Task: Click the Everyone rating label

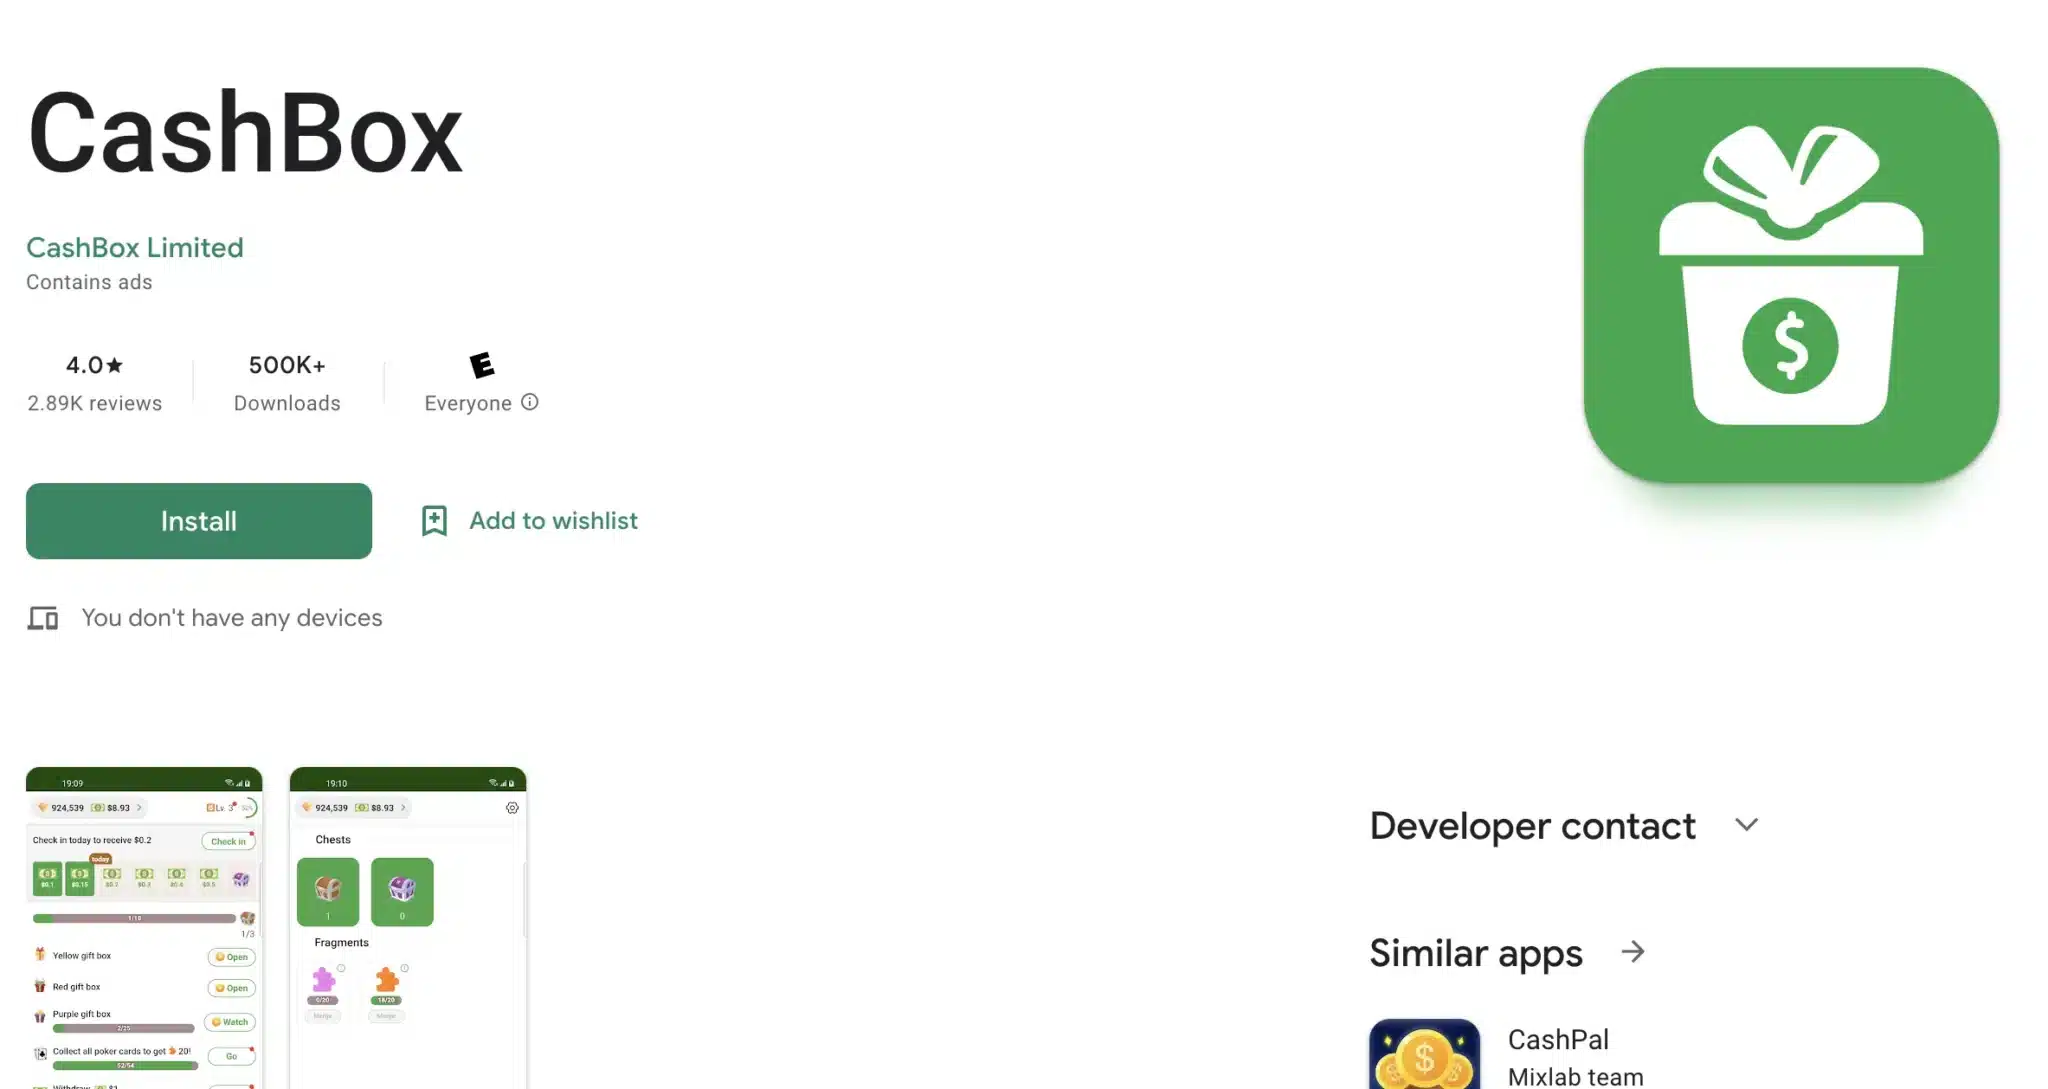Action: point(468,403)
